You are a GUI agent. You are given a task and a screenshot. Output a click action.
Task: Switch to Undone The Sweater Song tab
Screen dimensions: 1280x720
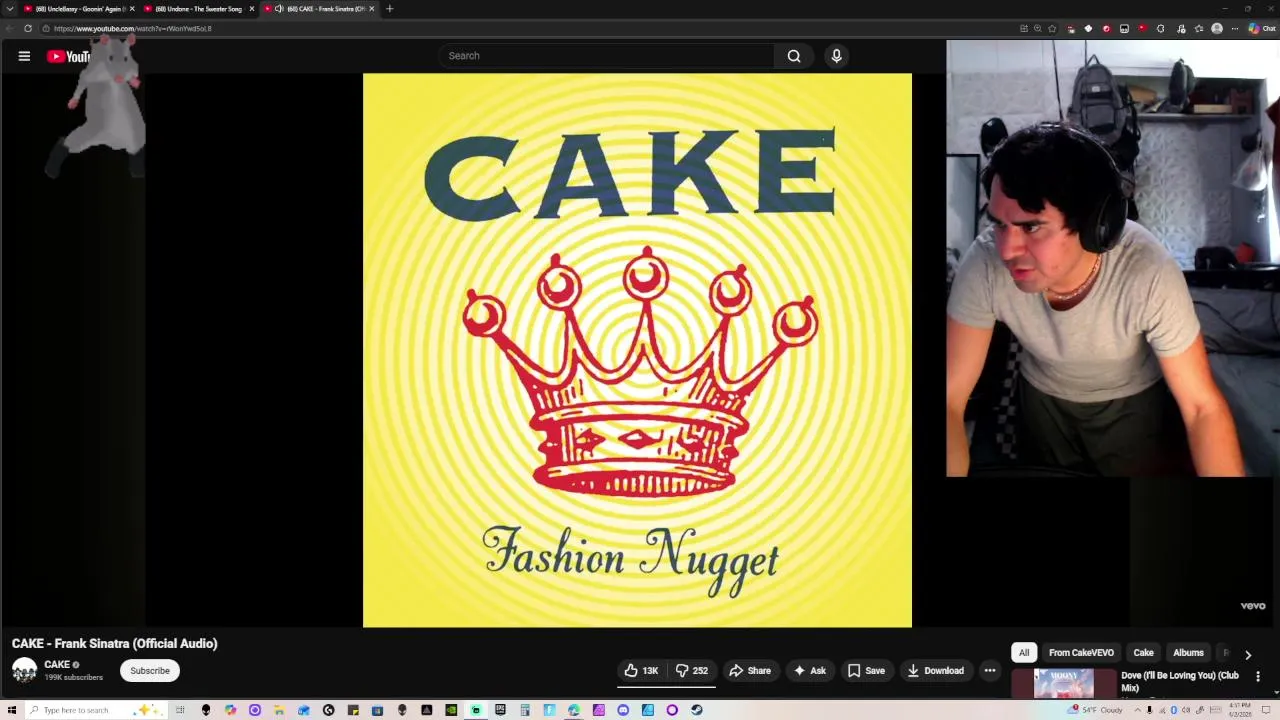pos(198,9)
